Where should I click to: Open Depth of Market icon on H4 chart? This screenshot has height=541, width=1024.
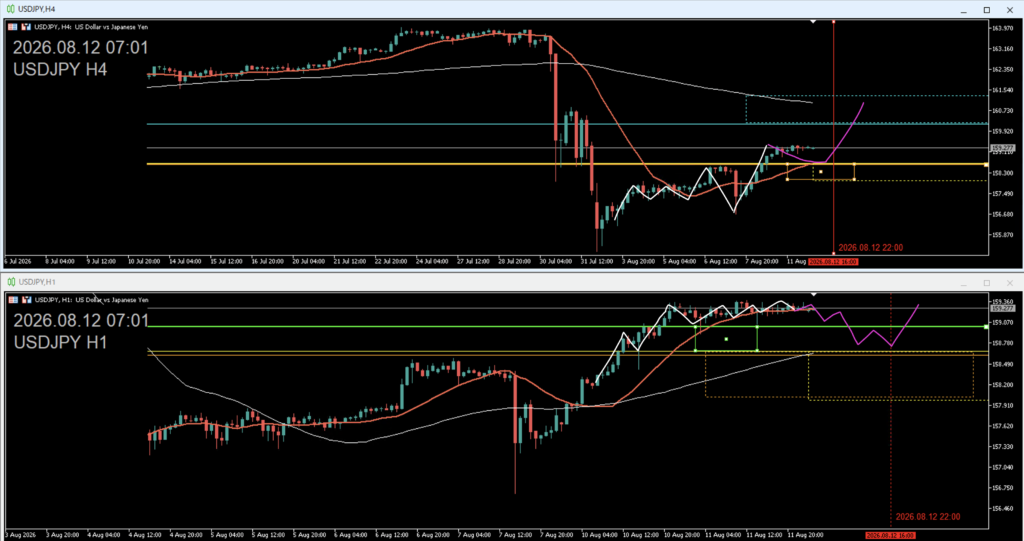pos(26,27)
